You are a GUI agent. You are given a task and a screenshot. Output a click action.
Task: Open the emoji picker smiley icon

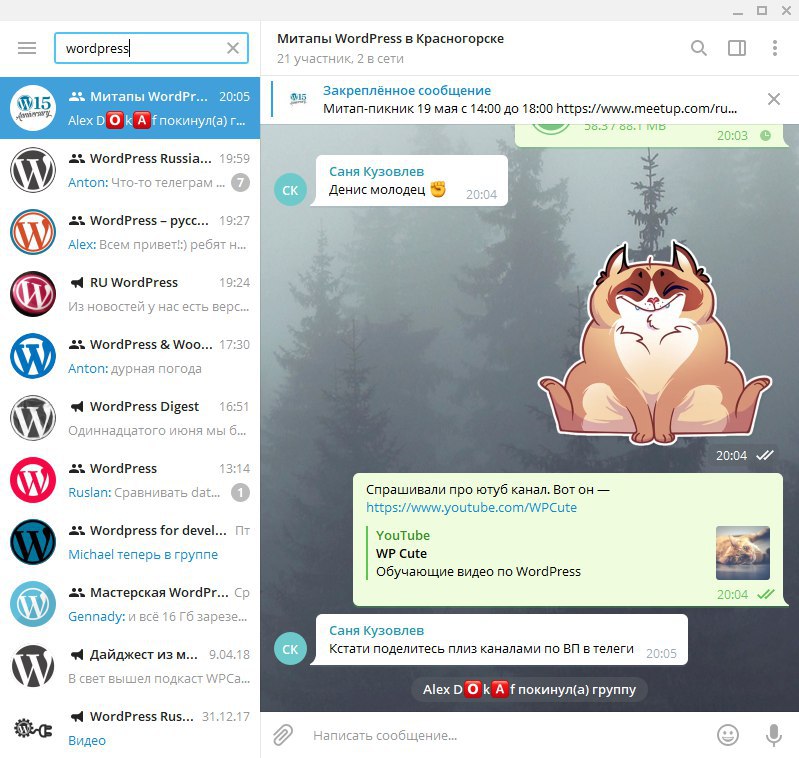(x=728, y=735)
